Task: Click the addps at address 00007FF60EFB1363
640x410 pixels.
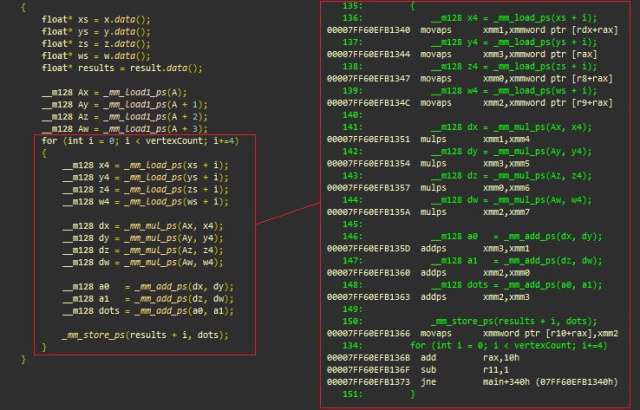Action: pos(428,297)
